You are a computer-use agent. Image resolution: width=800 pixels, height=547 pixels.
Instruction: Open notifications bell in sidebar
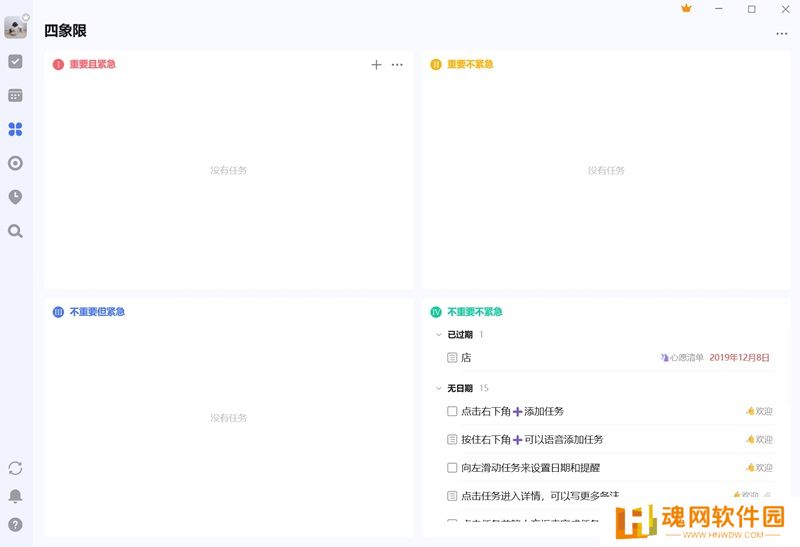pyautogui.click(x=15, y=496)
